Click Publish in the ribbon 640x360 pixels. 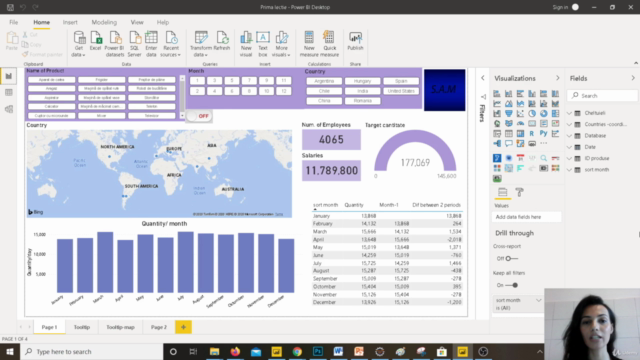pyautogui.click(x=355, y=42)
